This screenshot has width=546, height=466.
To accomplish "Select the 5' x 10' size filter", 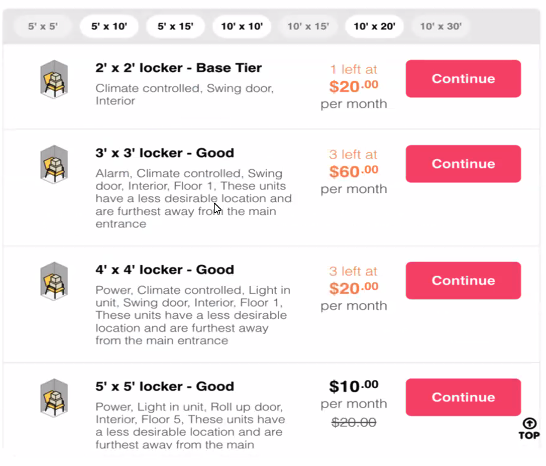I will click(x=109, y=26).
